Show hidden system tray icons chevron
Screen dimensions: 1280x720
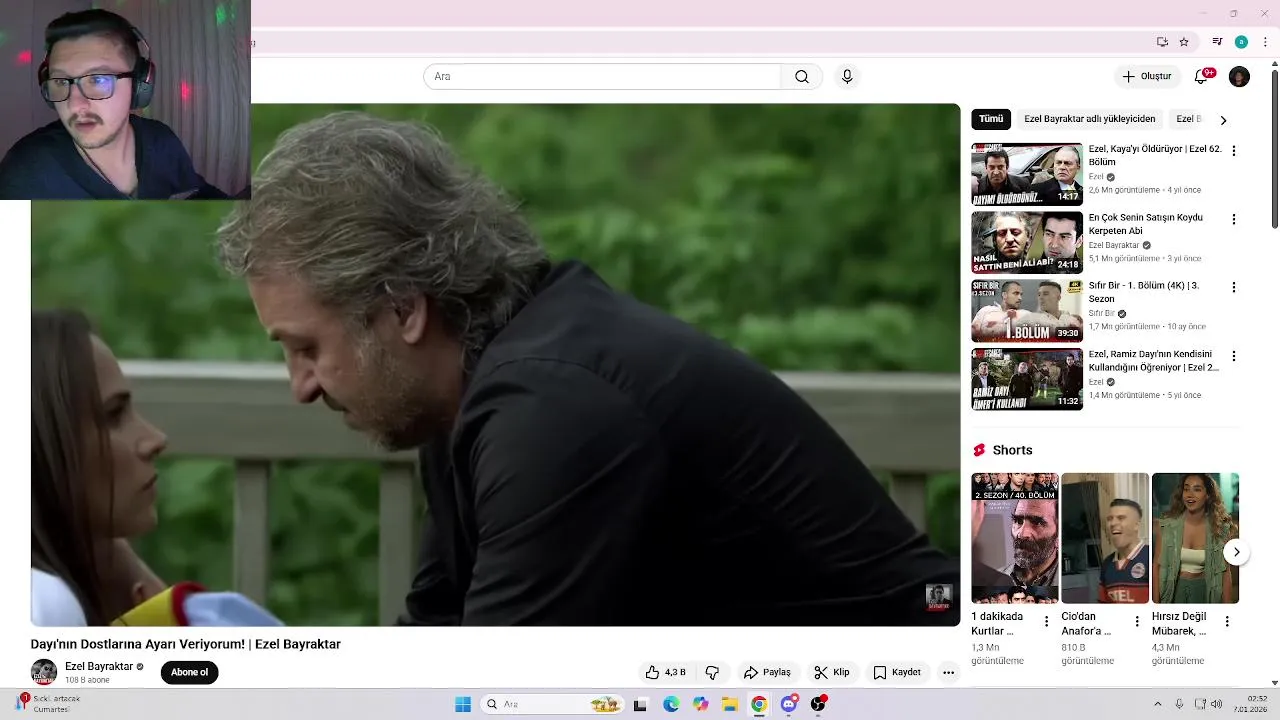pyautogui.click(x=1158, y=704)
